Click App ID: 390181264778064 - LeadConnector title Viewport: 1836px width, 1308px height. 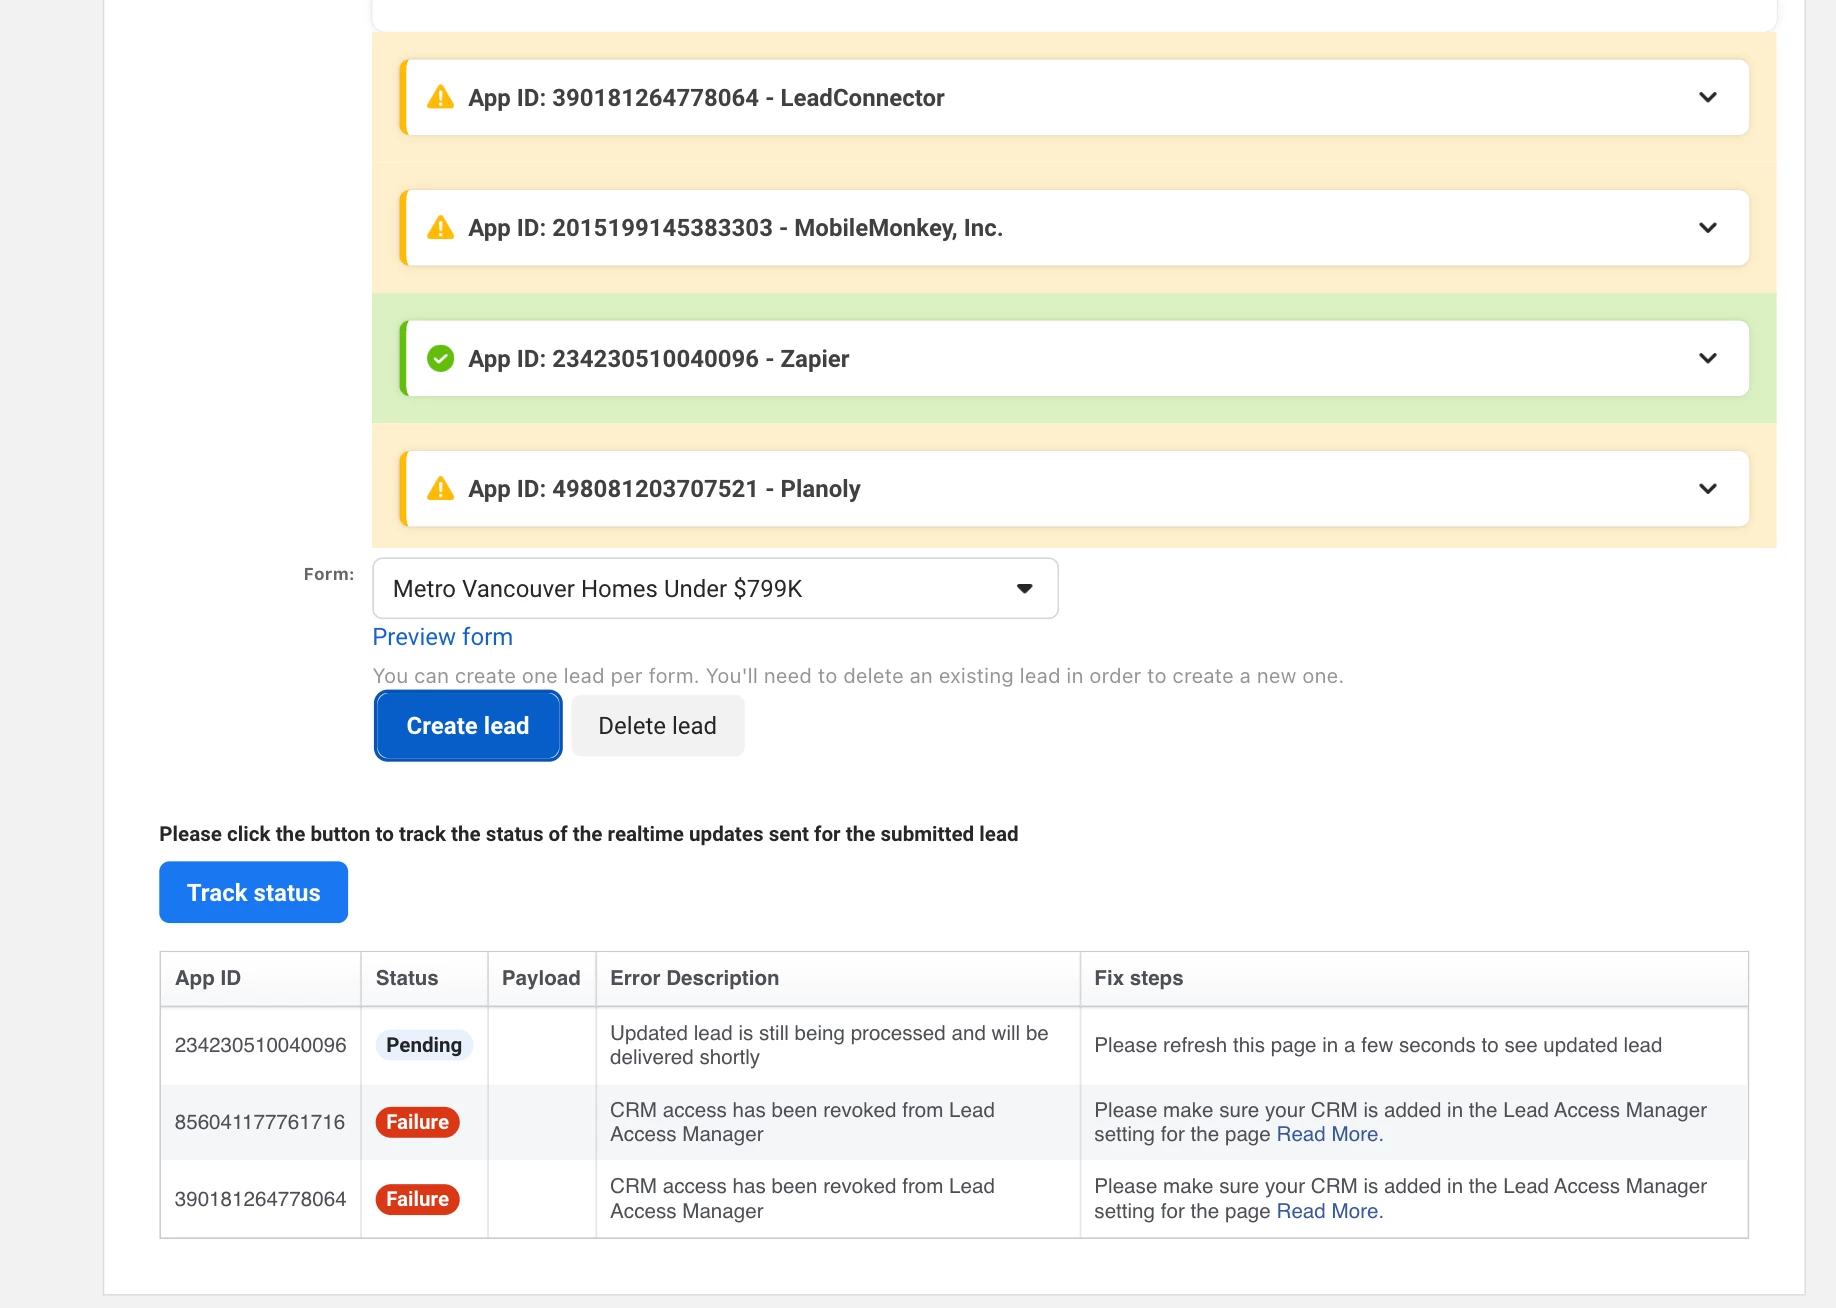pyautogui.click(x=706, y=98)
